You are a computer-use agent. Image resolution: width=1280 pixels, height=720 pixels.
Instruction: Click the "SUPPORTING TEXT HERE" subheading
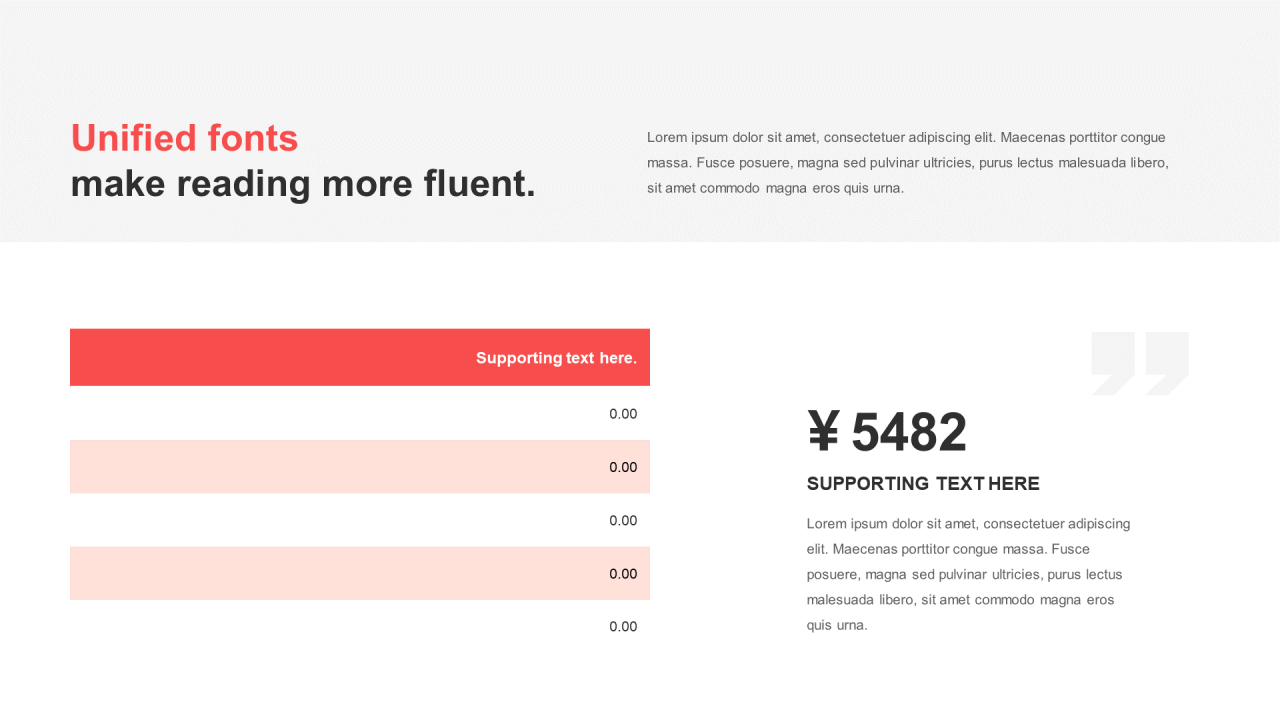[923, 484]
